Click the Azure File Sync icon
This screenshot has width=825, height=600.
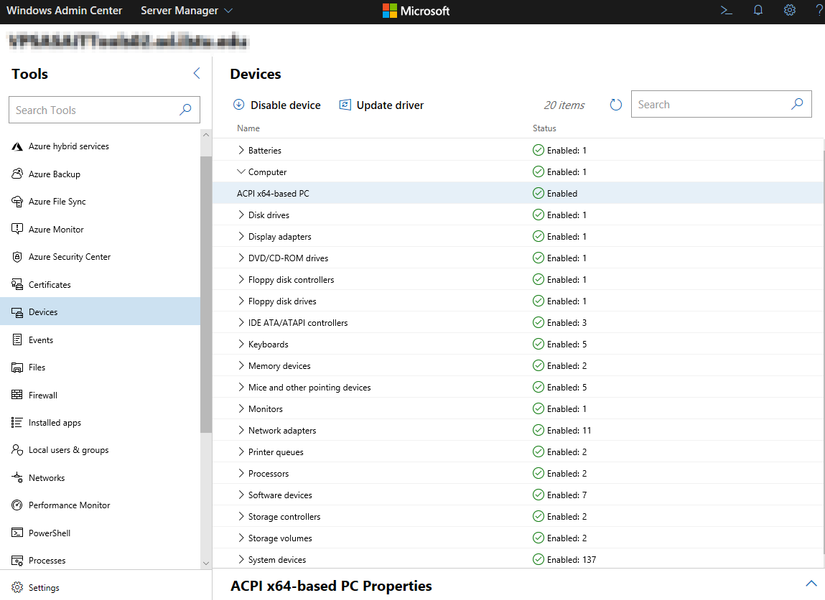click(17, 202)
